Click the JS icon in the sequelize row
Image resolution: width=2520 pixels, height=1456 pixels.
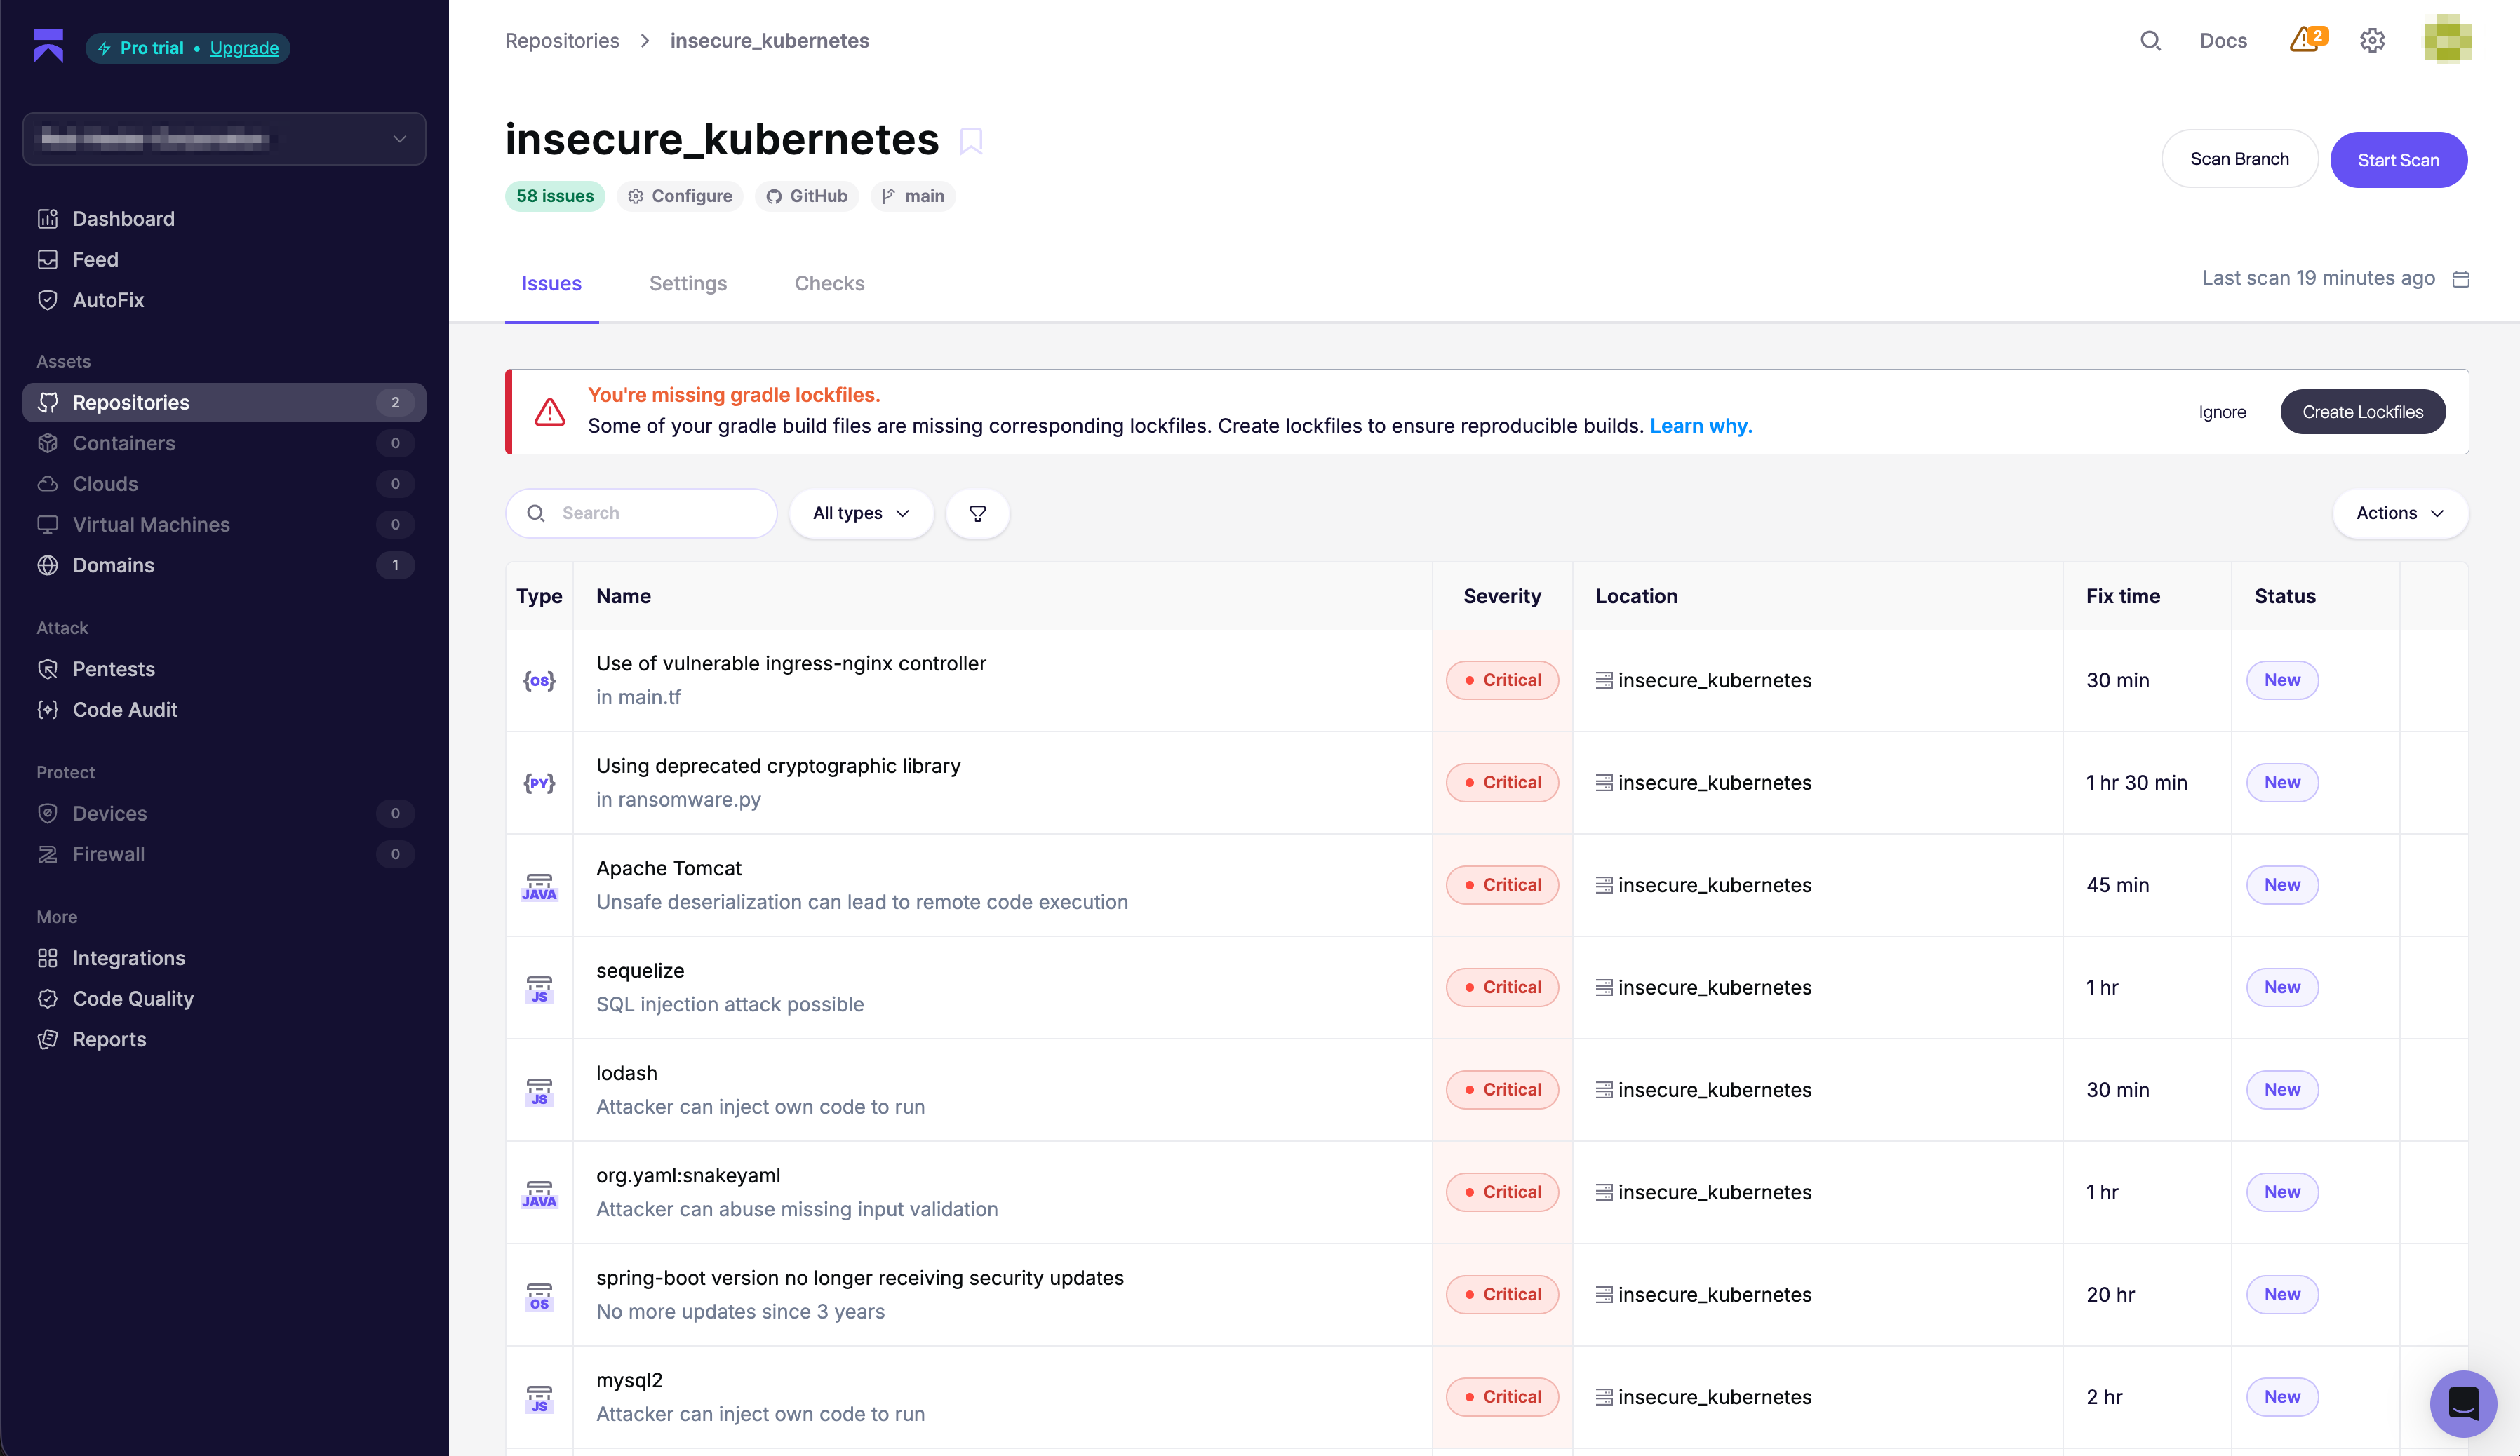(x=539, y=989)
